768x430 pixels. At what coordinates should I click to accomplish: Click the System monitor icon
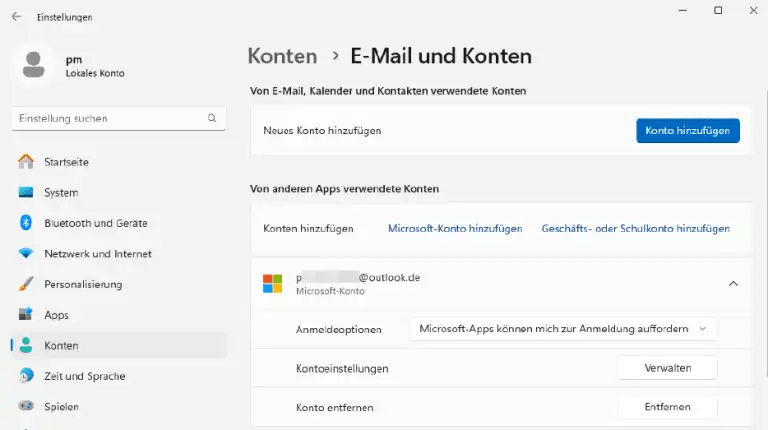26,192
